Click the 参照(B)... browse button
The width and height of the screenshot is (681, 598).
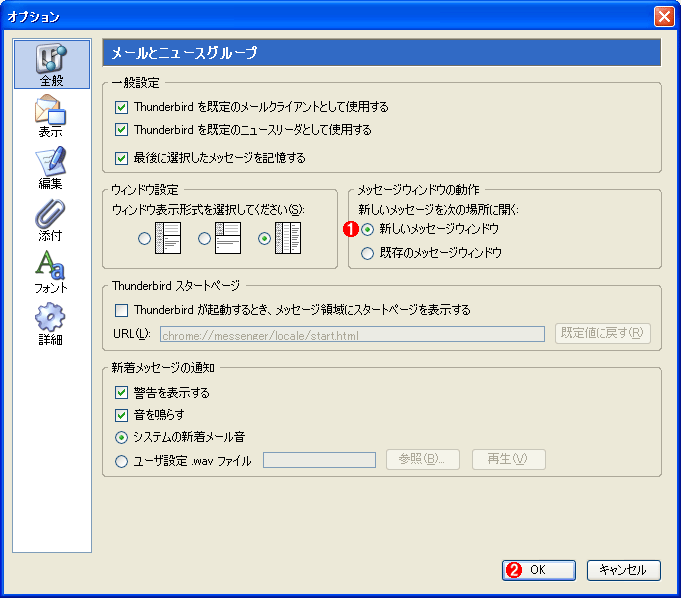tap(423, 459)
